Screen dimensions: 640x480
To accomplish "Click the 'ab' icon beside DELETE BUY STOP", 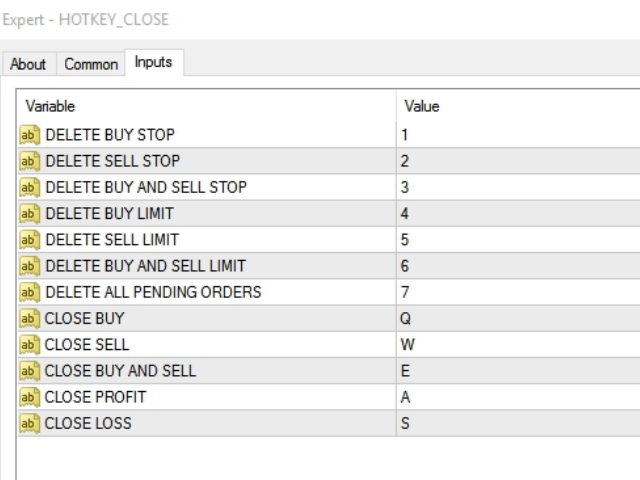I will tap(29, 135).
